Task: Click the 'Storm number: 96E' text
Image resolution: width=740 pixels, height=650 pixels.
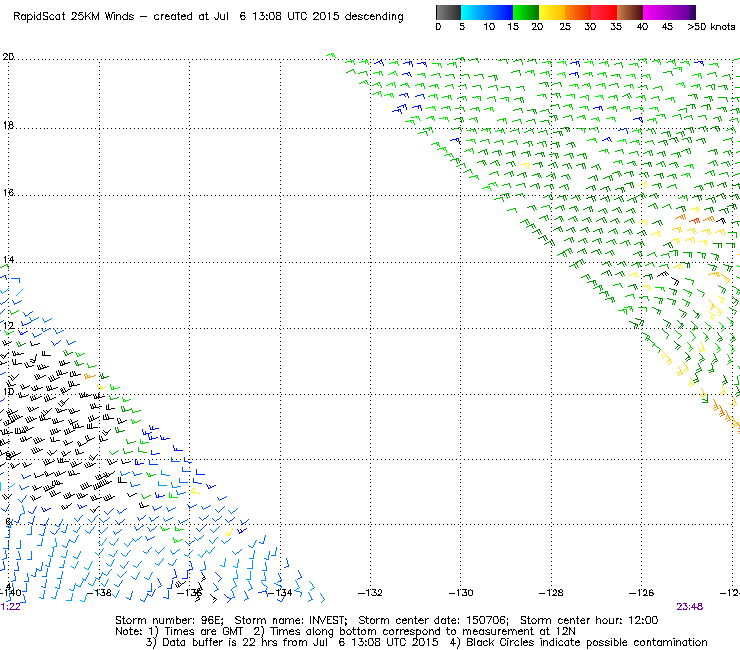Action: point(169,620)
